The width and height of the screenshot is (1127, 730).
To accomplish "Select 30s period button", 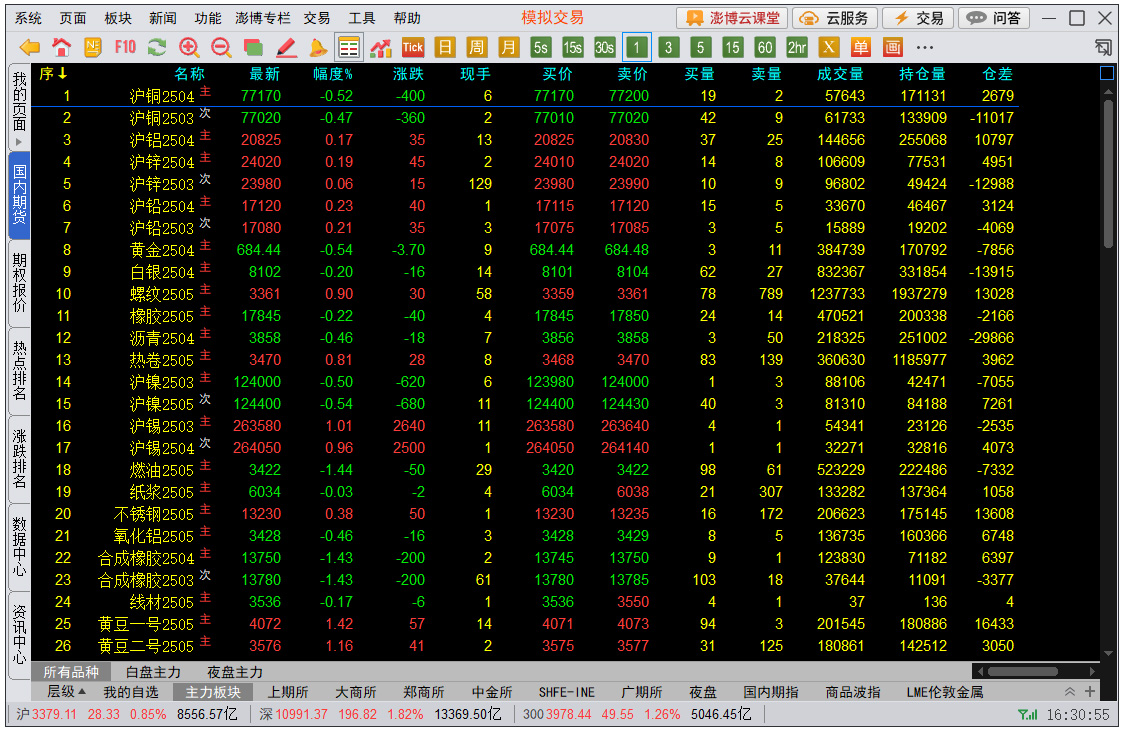I will click(604, 48).
